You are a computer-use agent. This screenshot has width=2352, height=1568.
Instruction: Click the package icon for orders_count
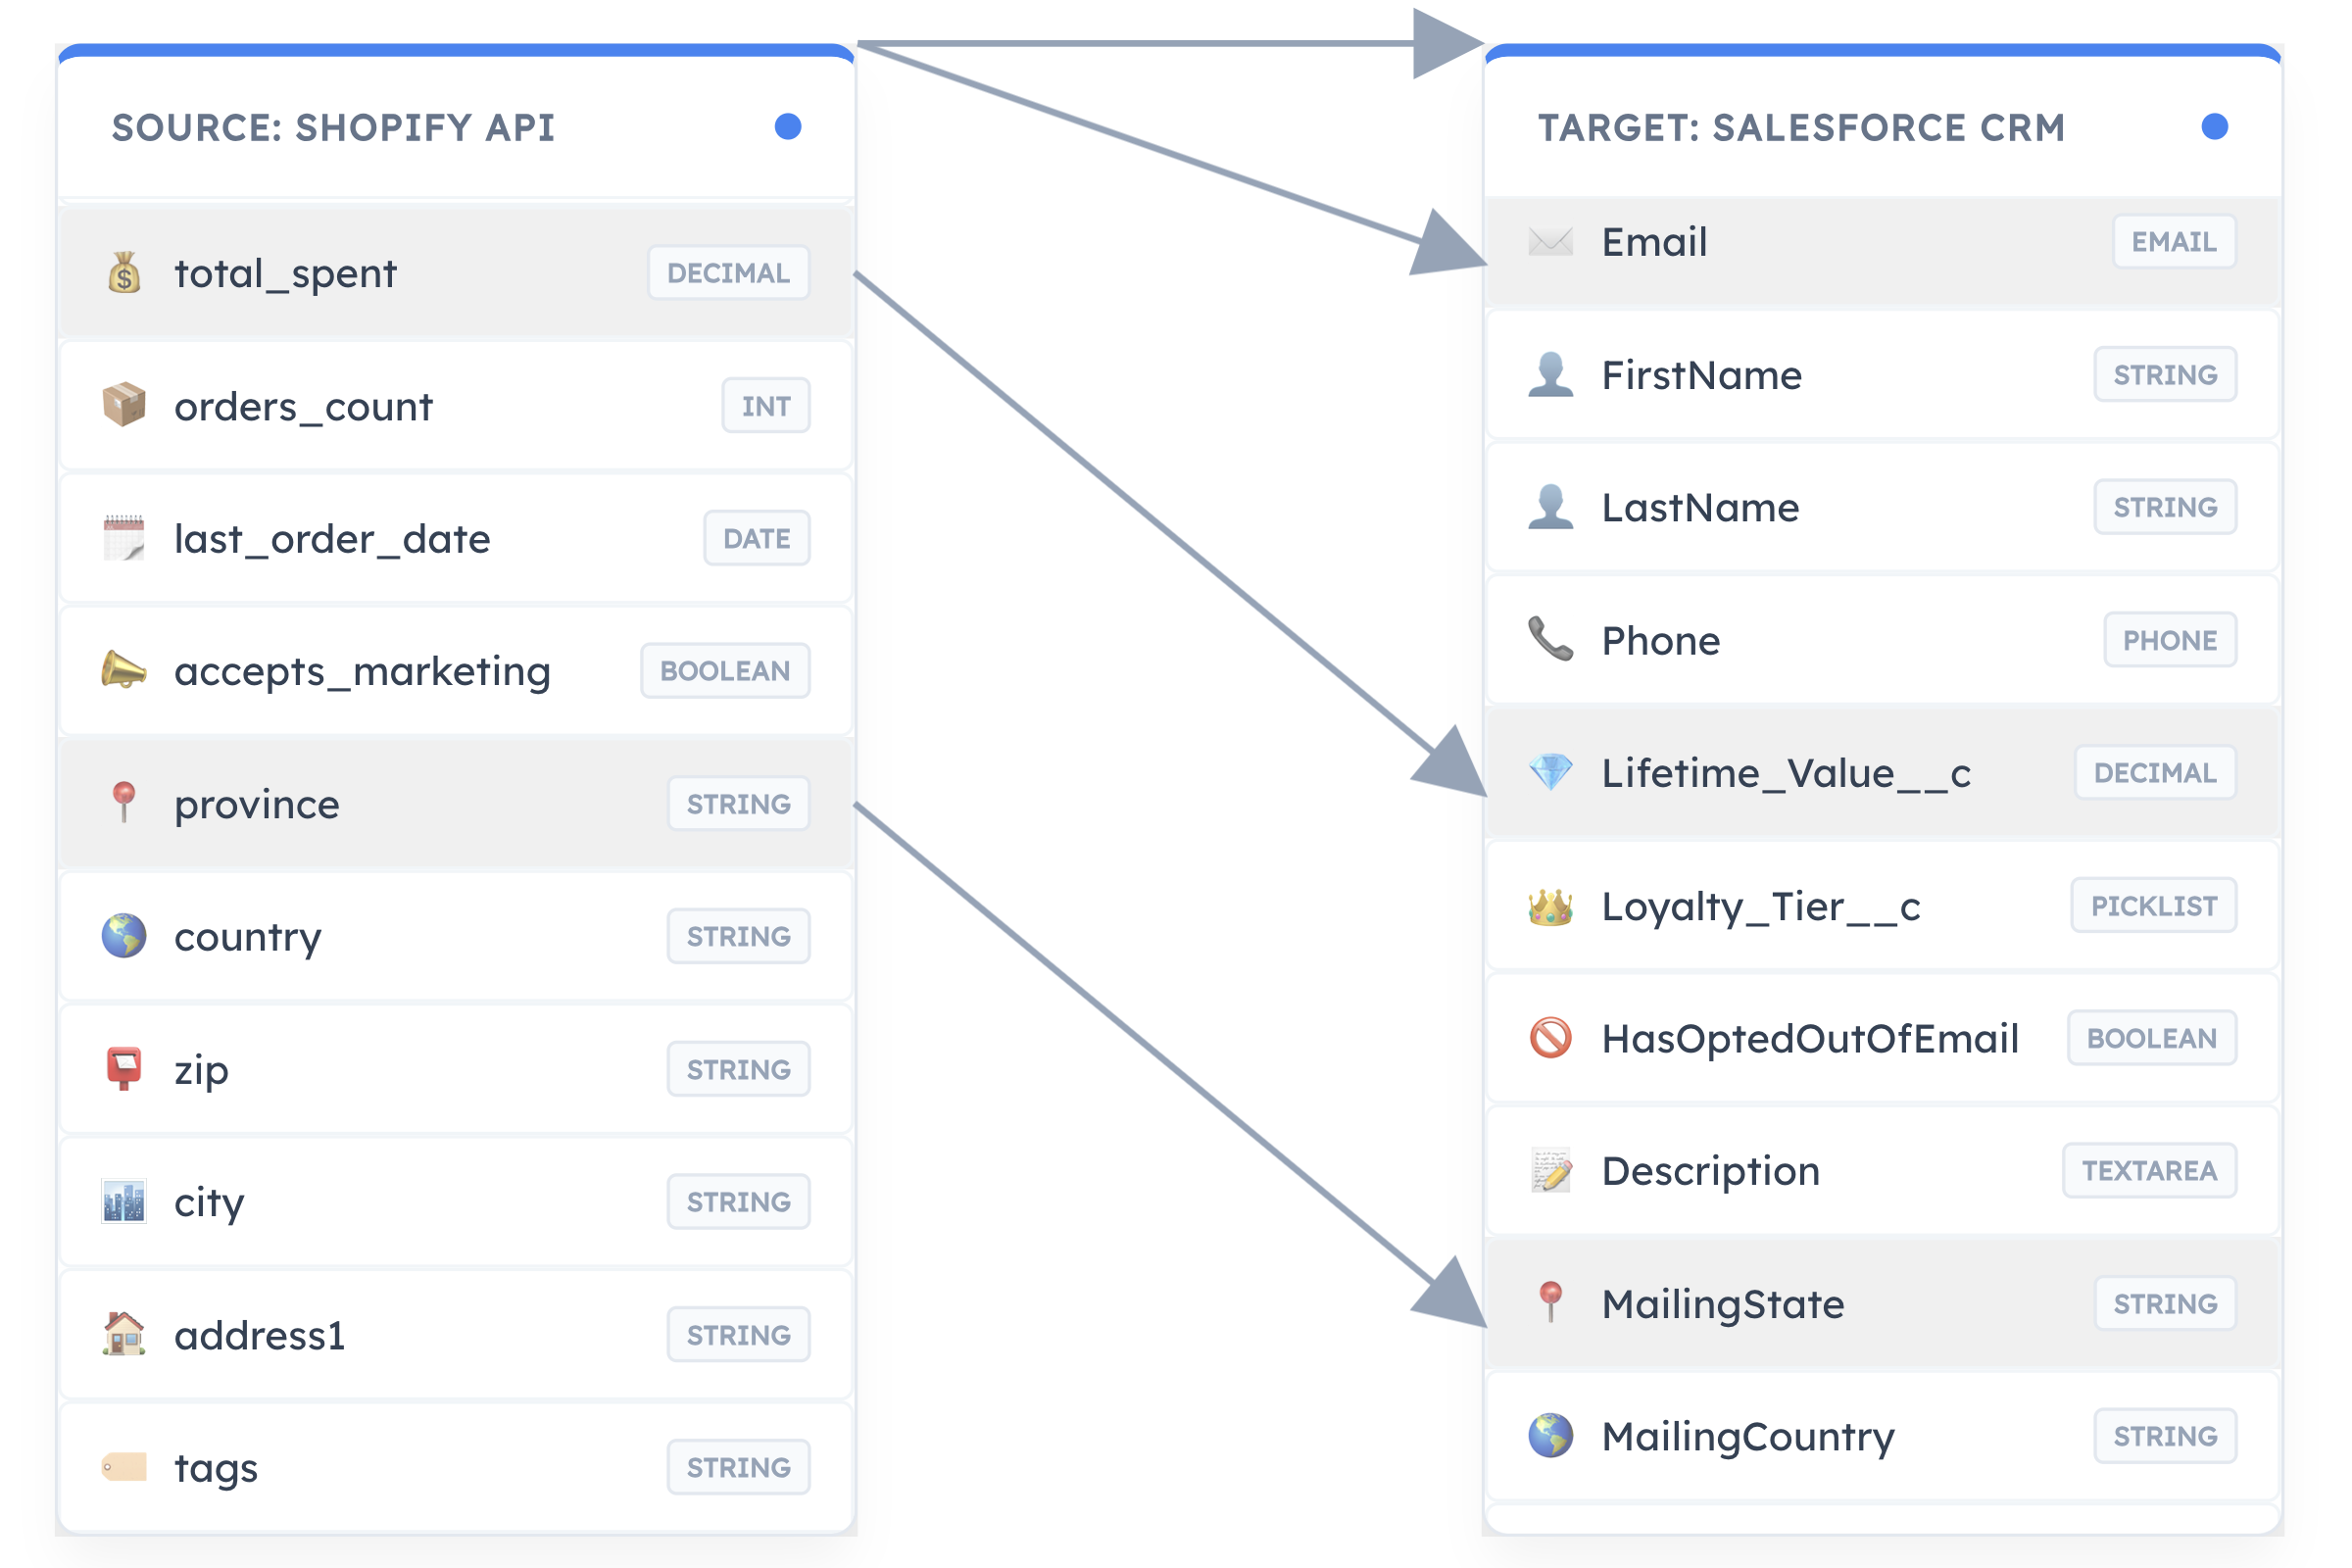pyautogui.click(x=124, y=406)
